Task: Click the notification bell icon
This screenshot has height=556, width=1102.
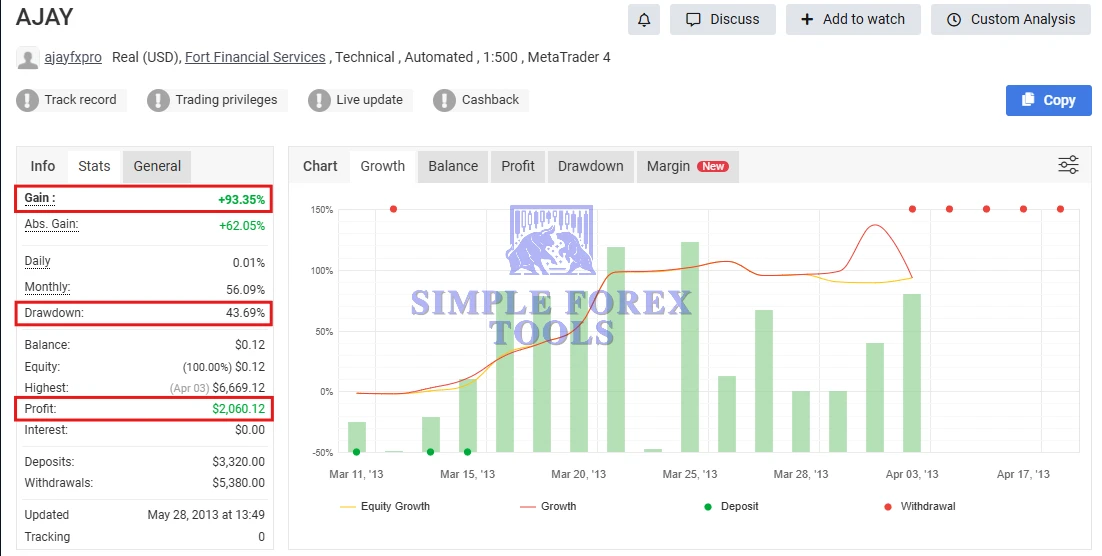Action: coord(644,20)
